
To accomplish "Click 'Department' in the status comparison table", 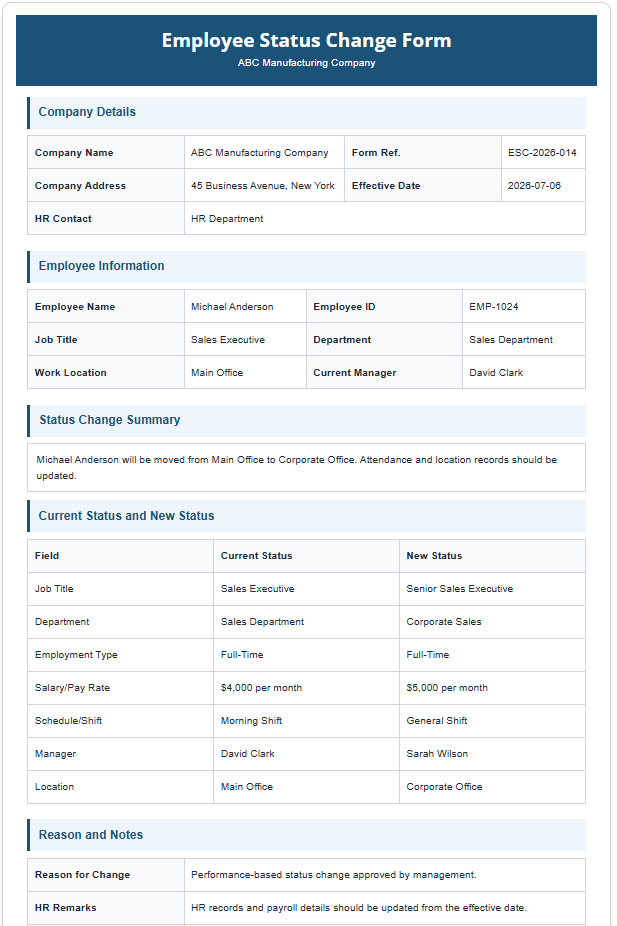I will 62,622.
